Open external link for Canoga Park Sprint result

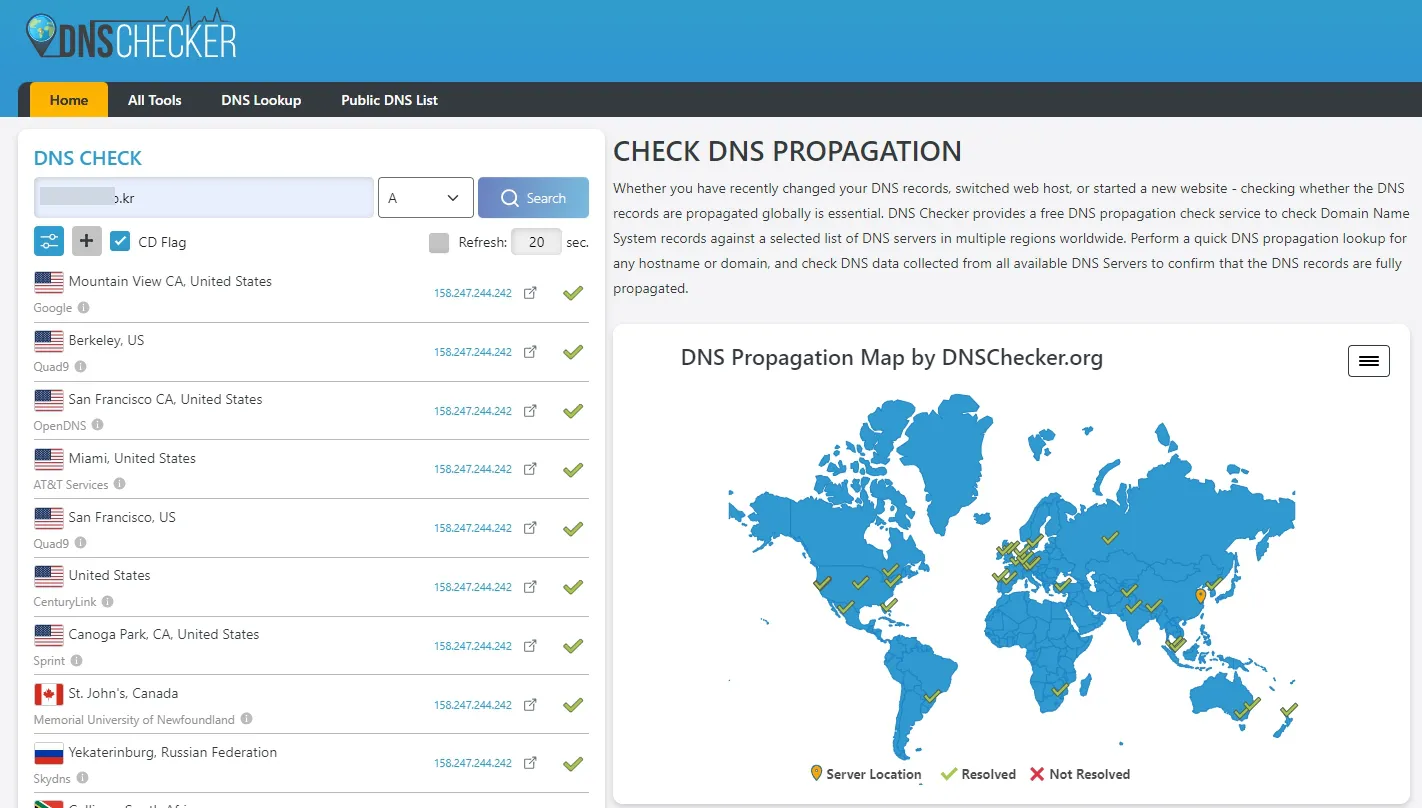(531, 646)
